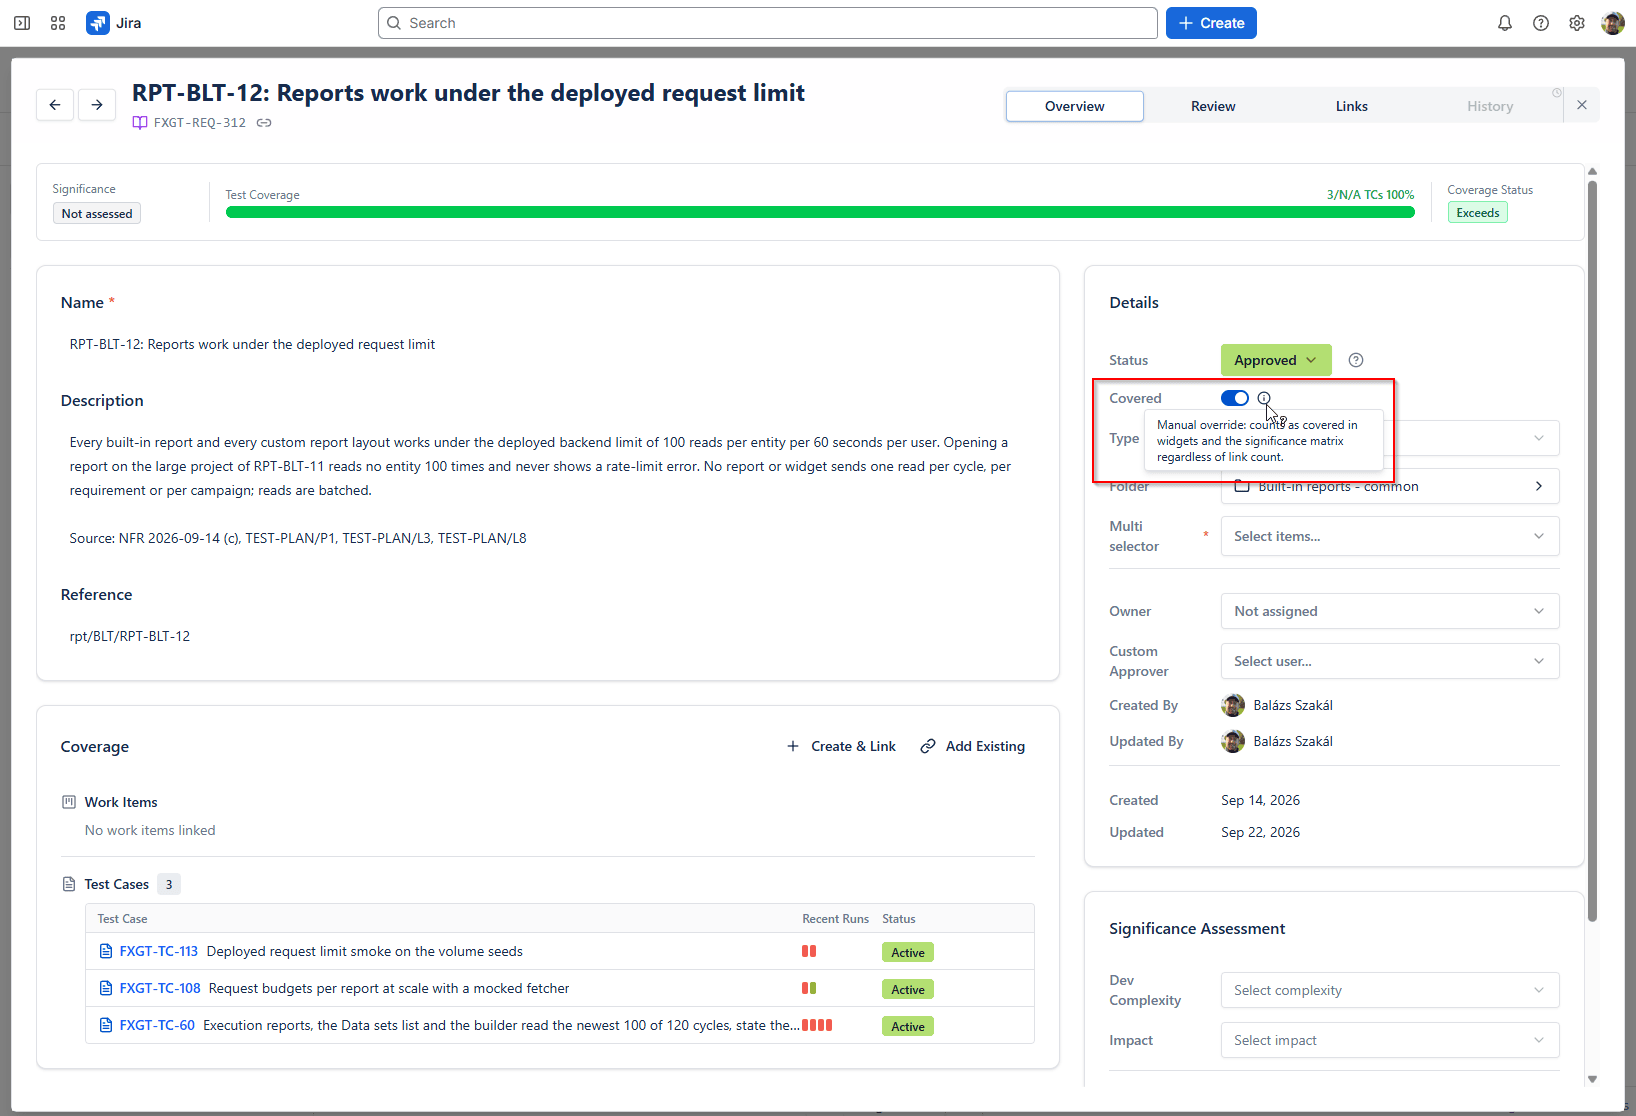This screenshot has height=1116, width=1636.
Task: Open the Impact dropdown
Action: click(x=1390, y=1040)
